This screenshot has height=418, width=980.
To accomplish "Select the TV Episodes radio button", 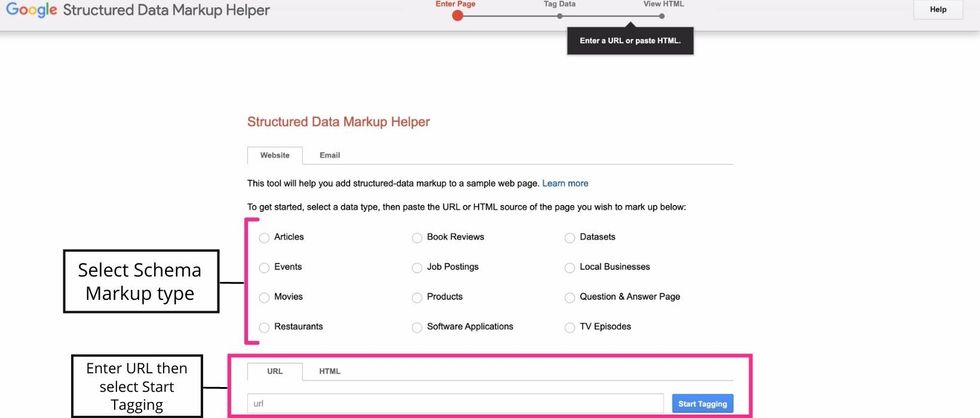I will [569, 327].
